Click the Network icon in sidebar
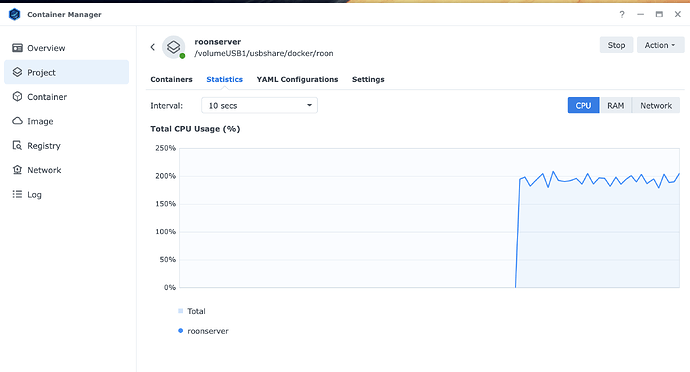 pyautogui.click(x=17, y=170)
